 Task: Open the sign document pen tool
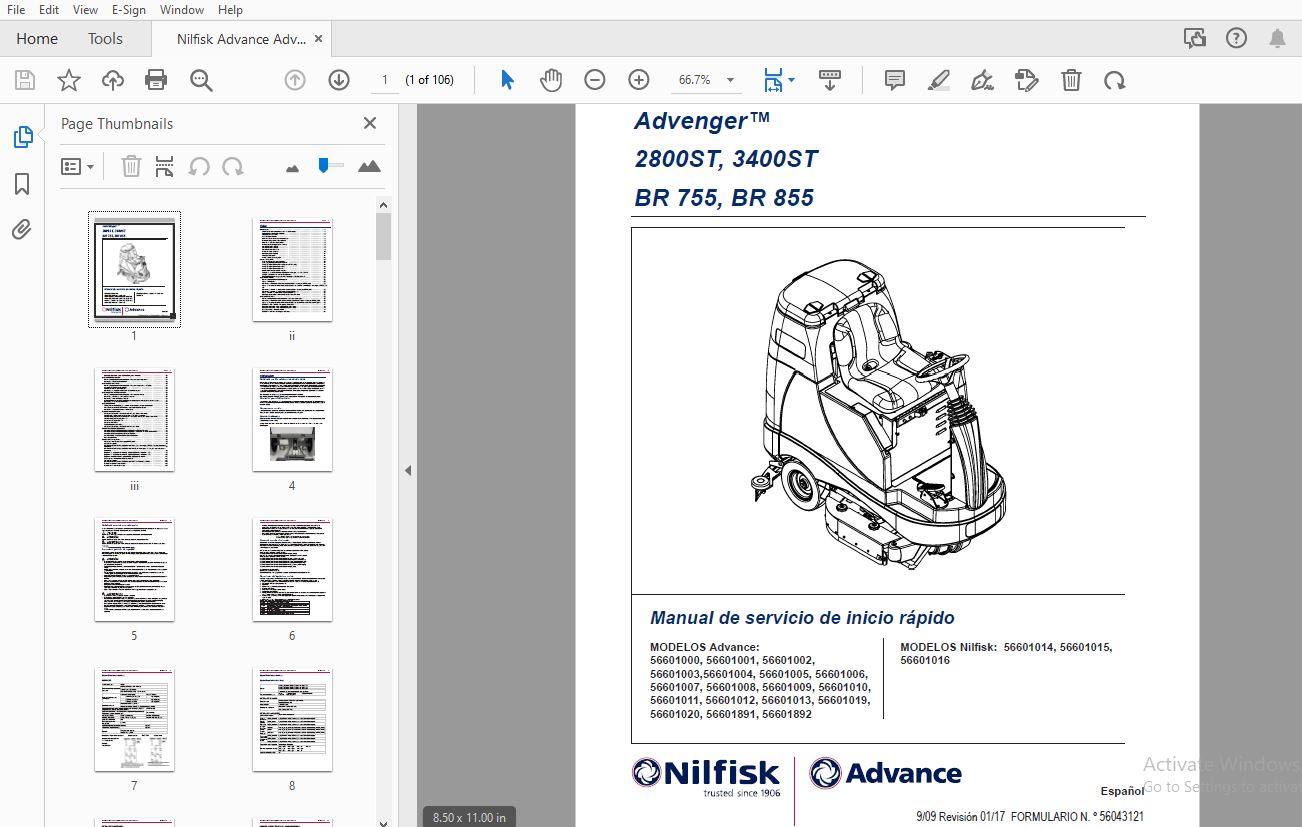[x=983, y=80]
